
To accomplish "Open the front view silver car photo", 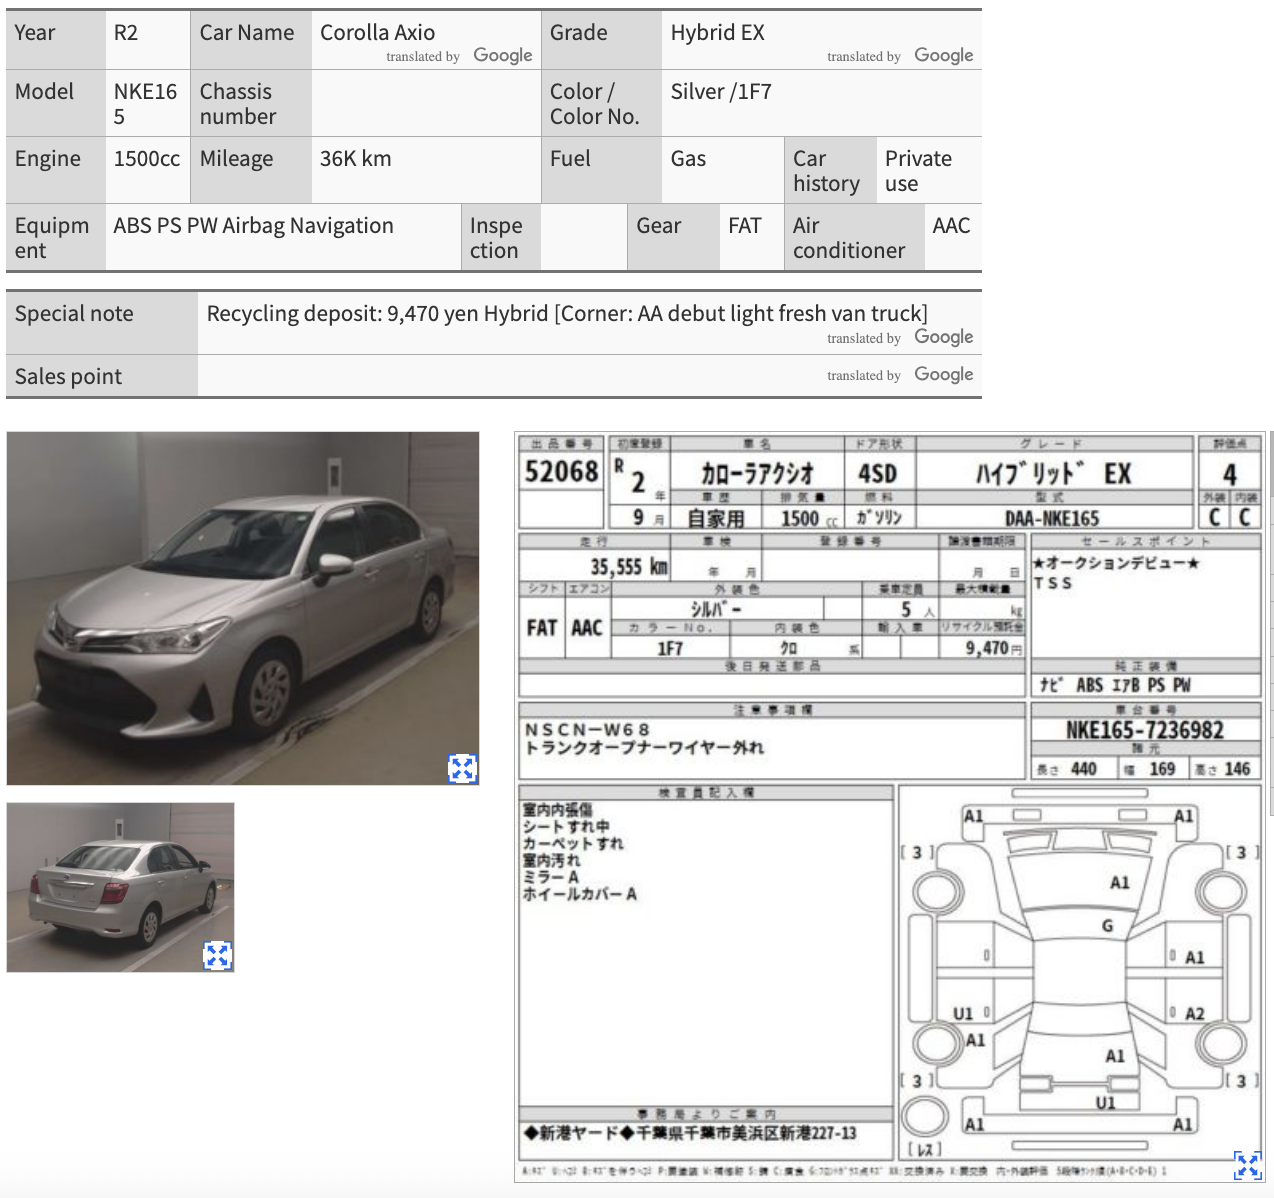I will 242,608.
